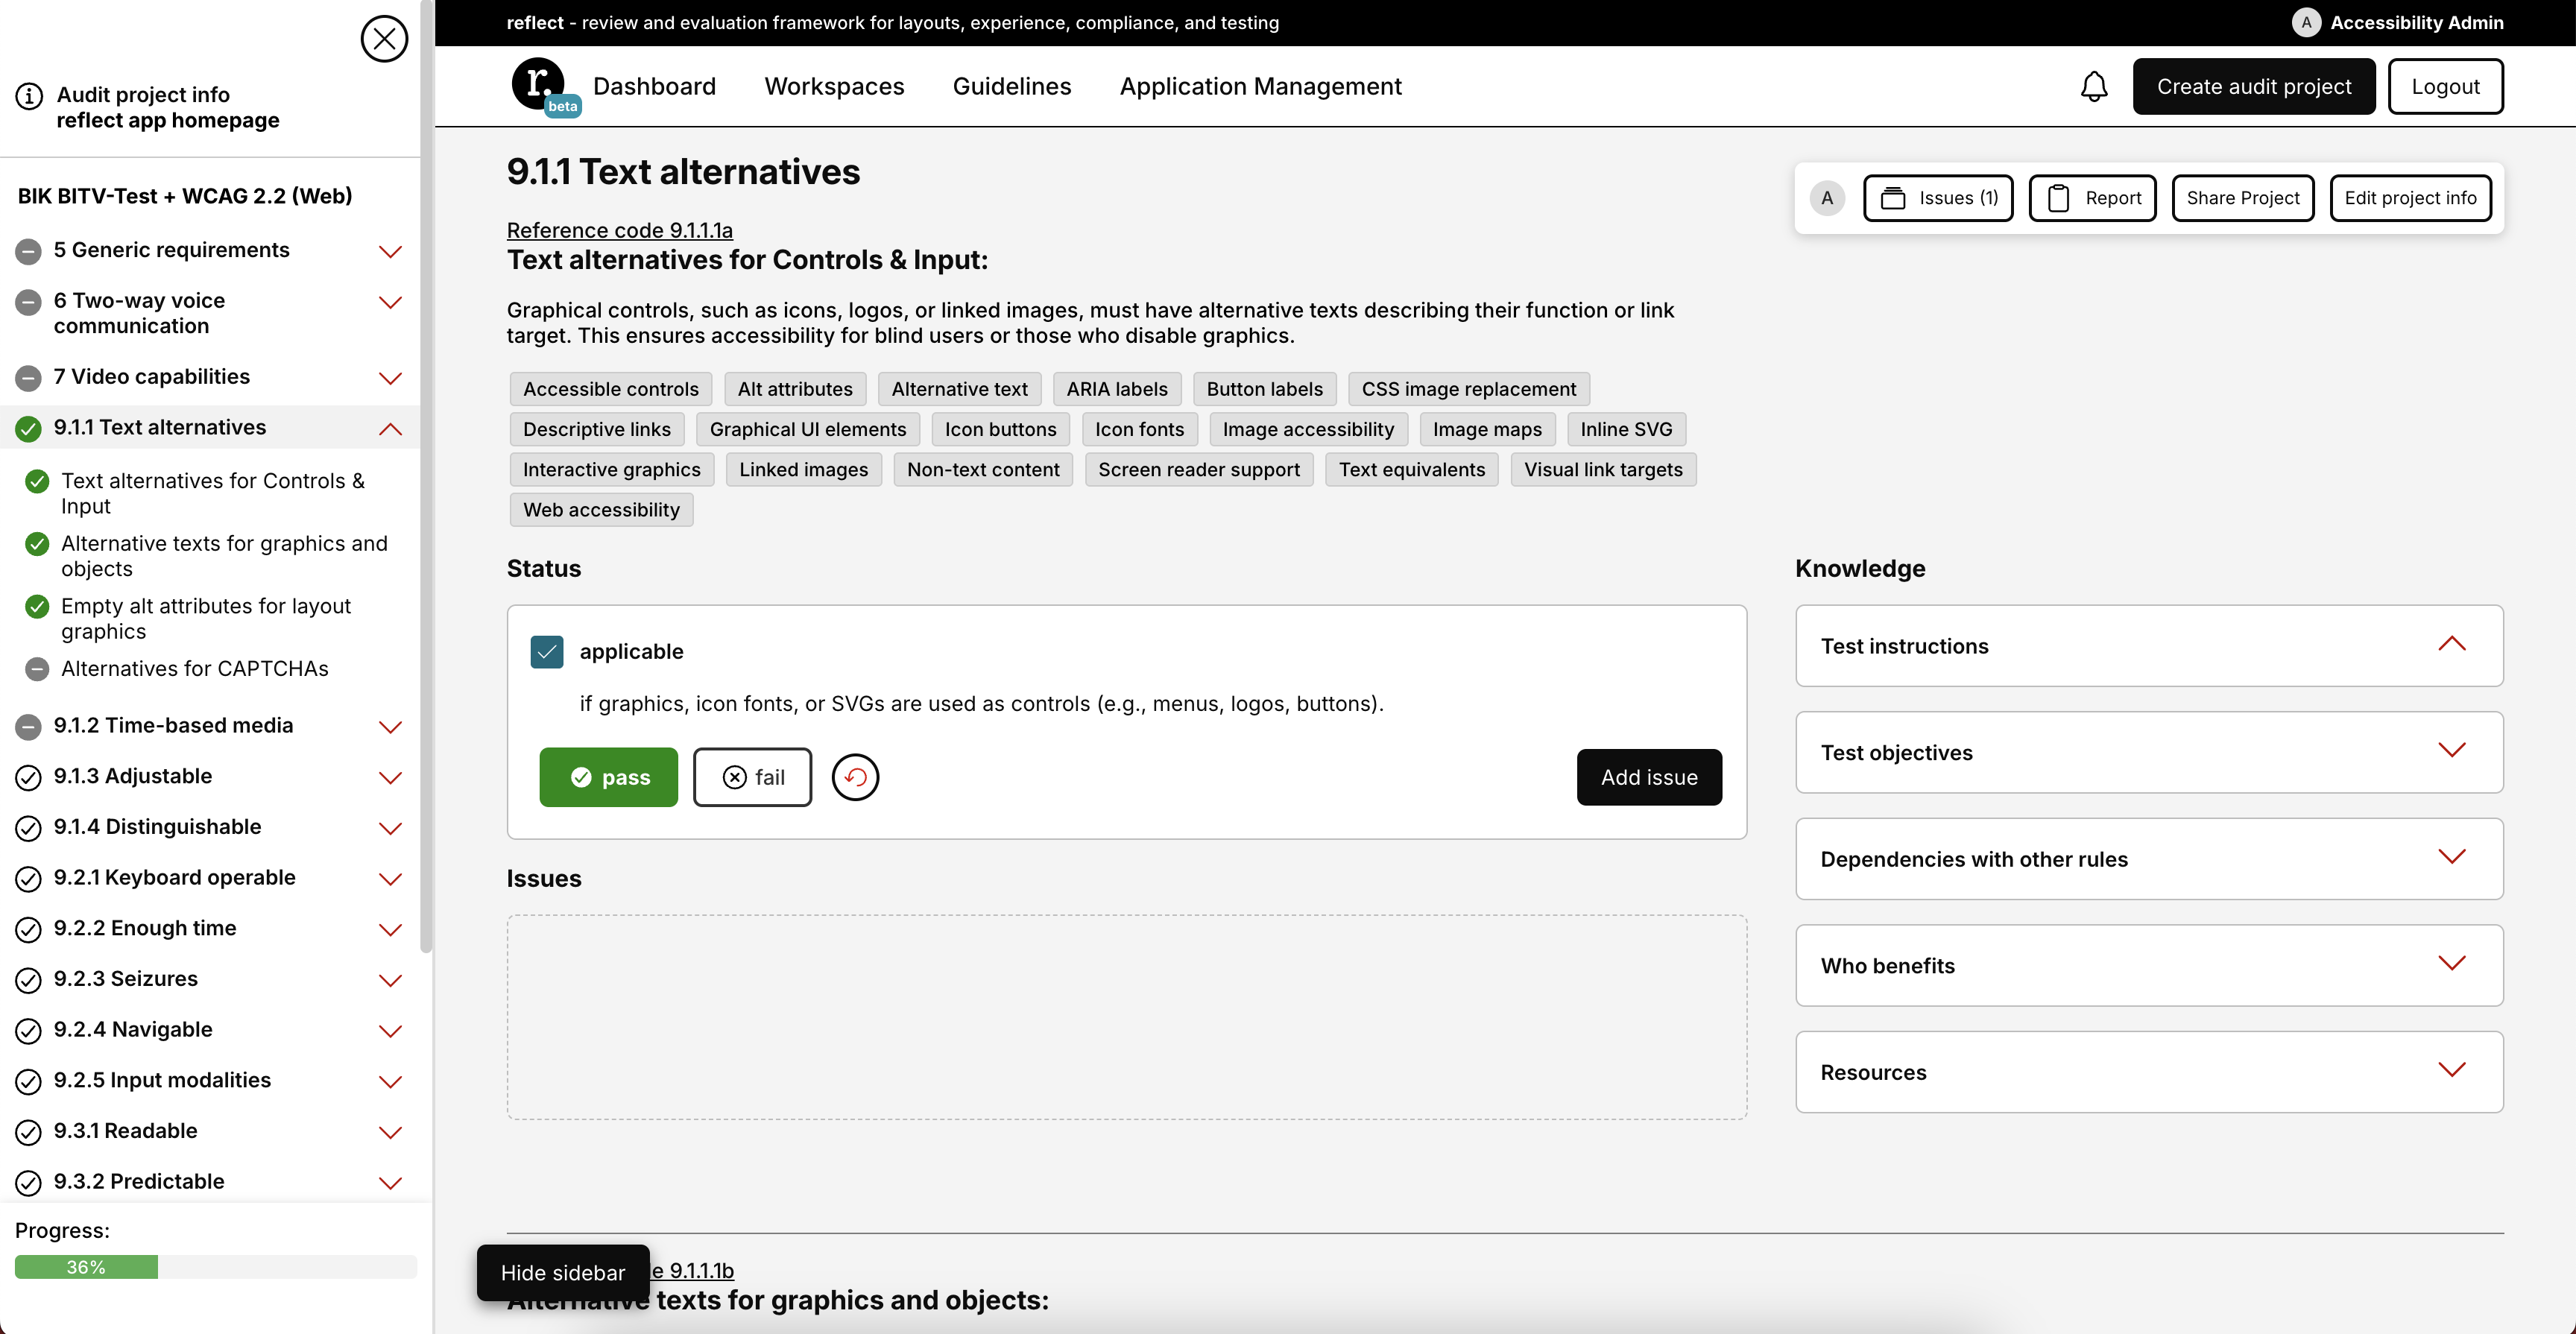The height and width of the screenshot is (1334, 2576).
Task: Click the Hide sidebar button
Action: [563, 1273]
